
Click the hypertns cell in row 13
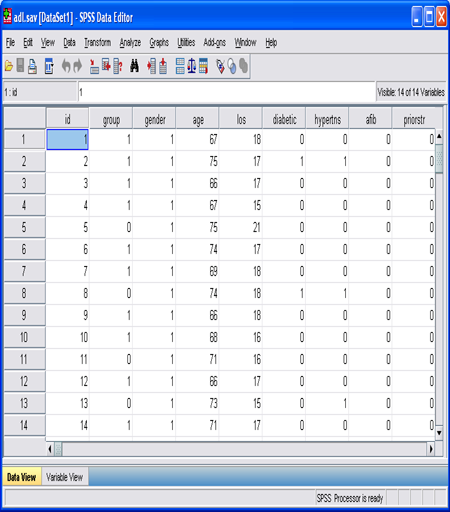coord(328,403)
